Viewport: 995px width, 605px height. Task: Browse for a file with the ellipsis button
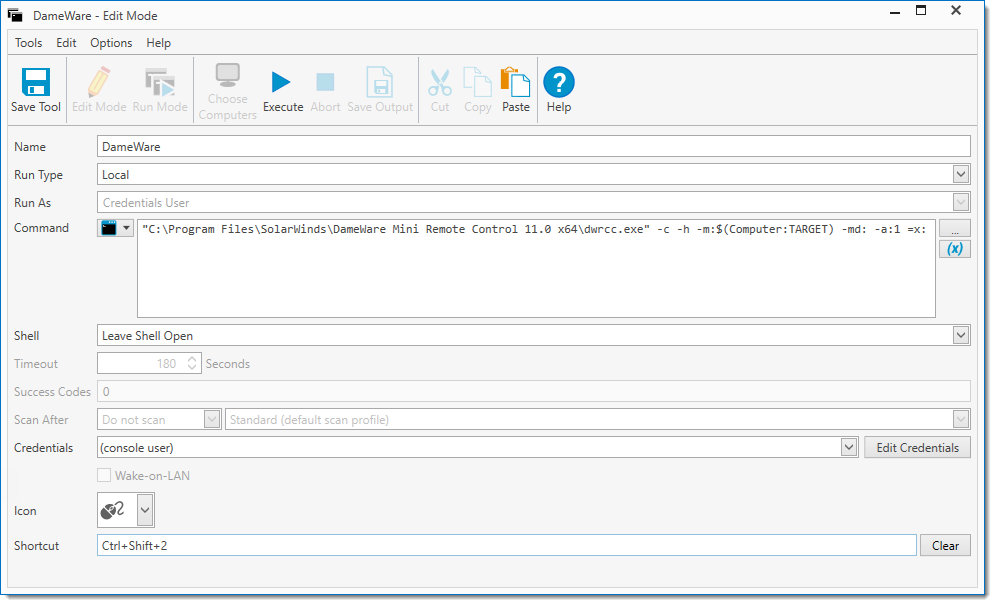click(x=954, y=229)
